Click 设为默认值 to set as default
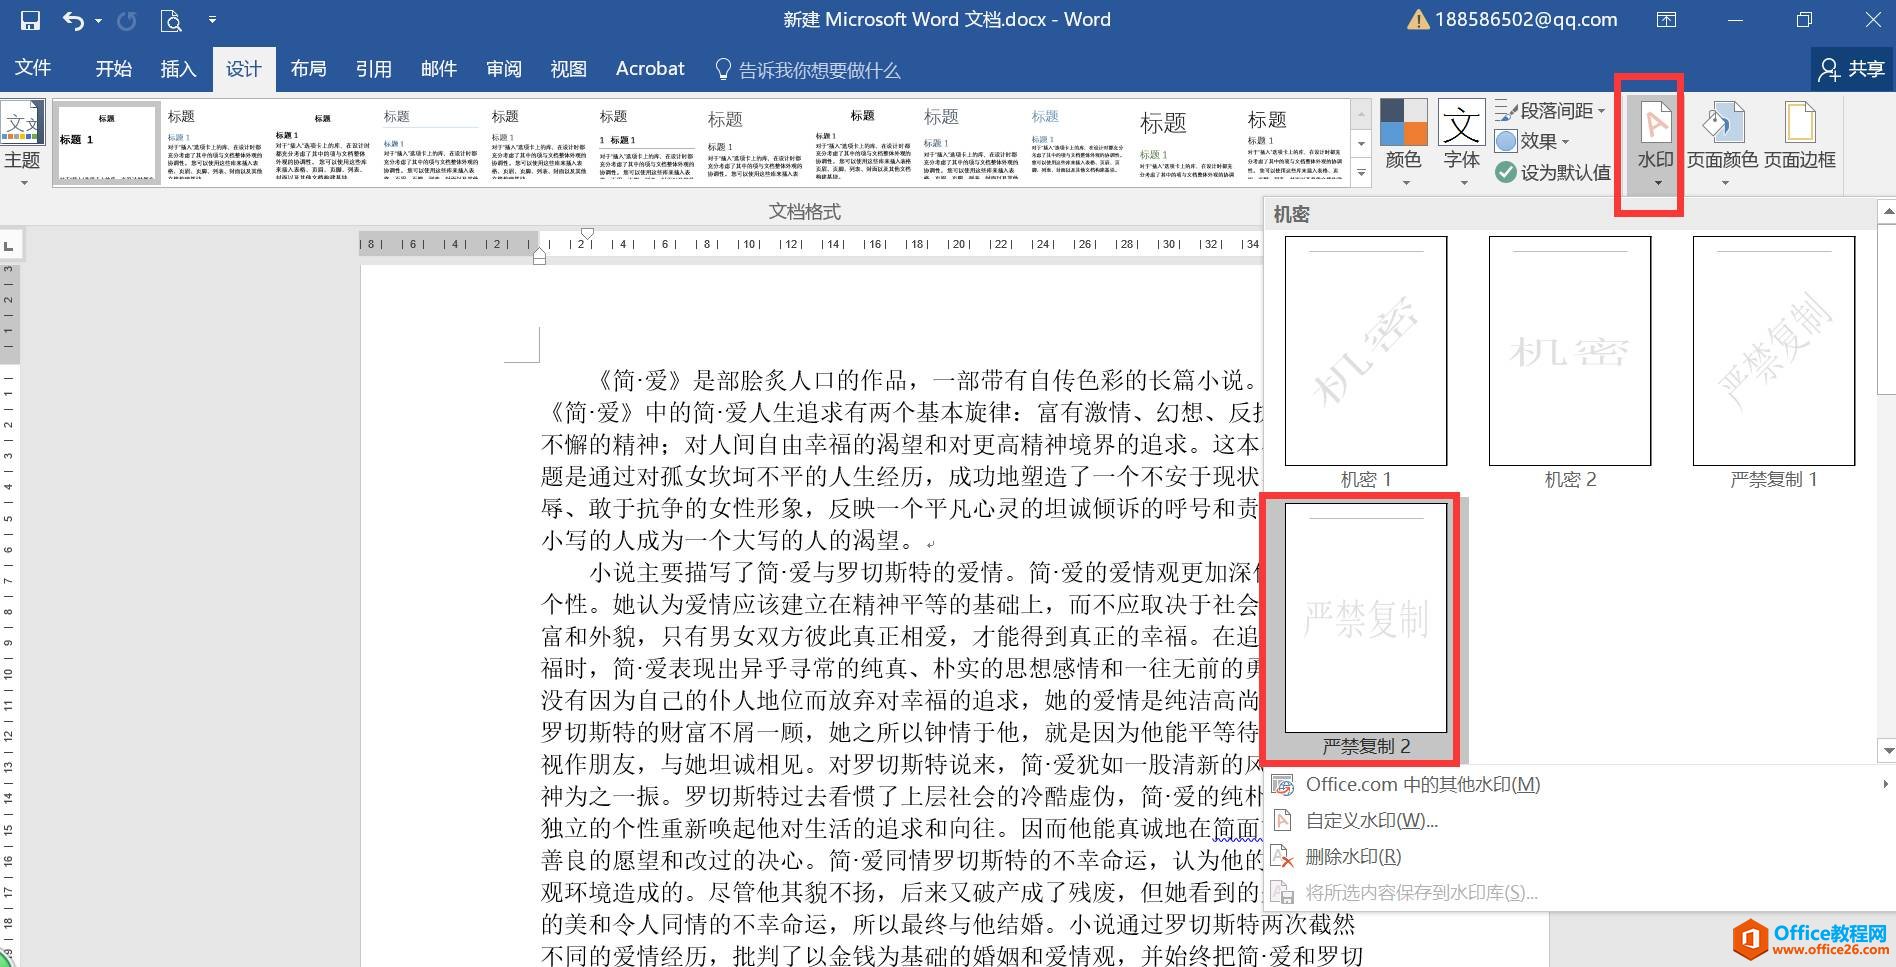Image resolution: width=1896 pixels, height=967 pixels. pos(1553,172)
